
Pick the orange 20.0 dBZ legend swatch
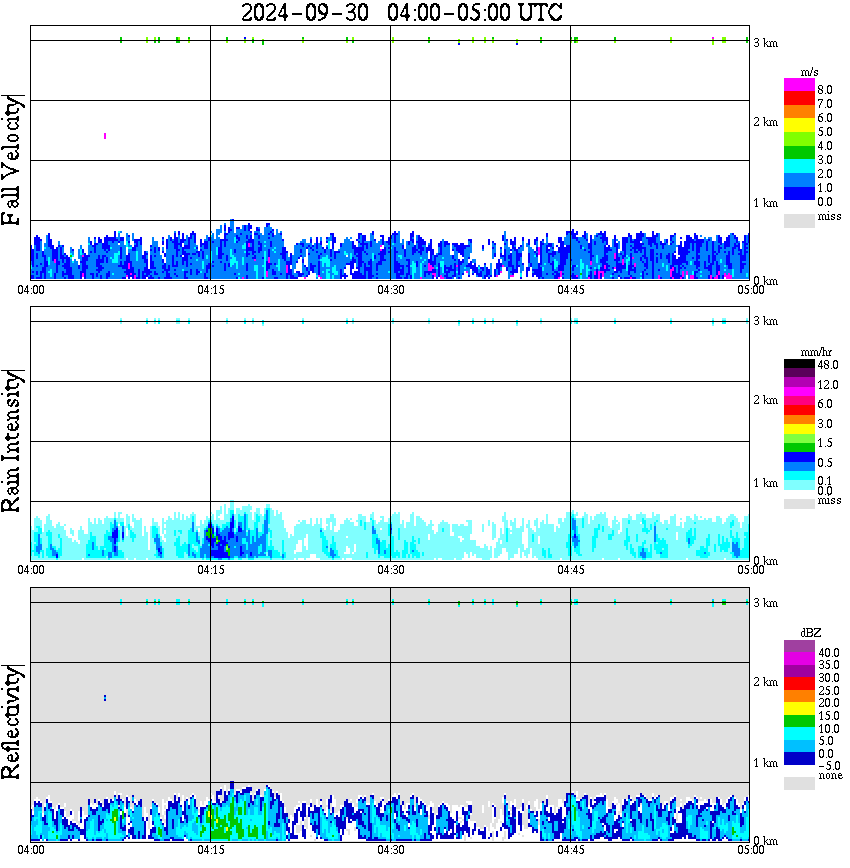(799, 696)
